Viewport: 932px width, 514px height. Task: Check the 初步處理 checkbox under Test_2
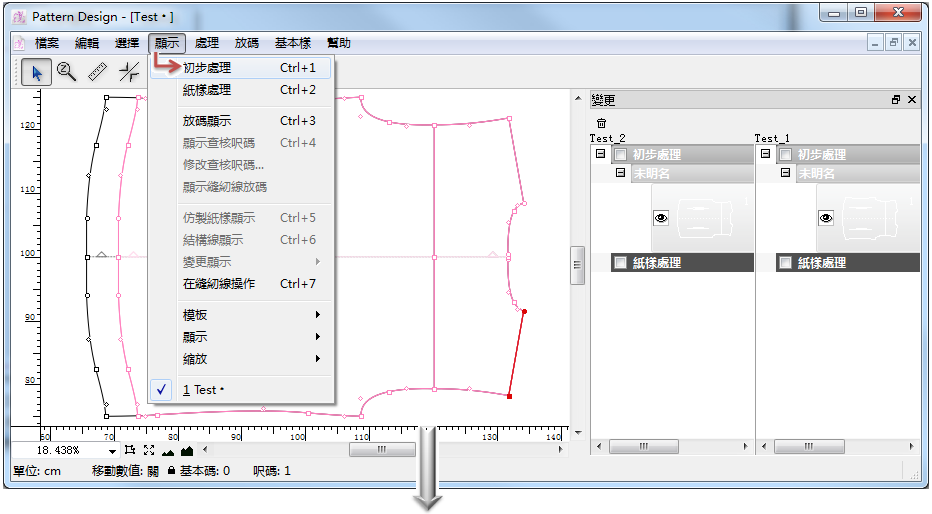coord(620,155)
